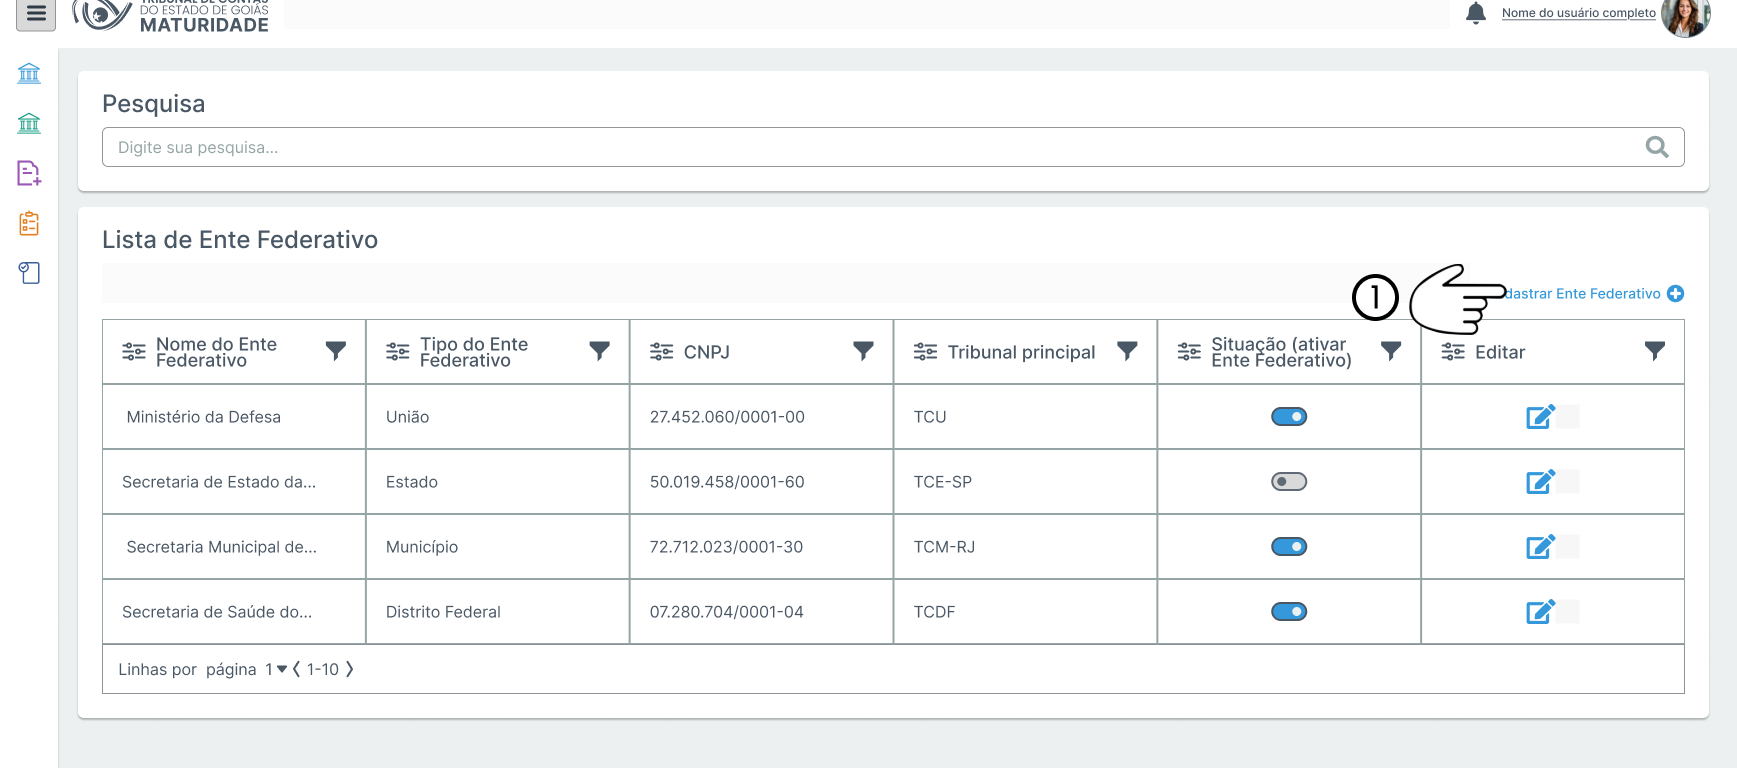Image resolution: width=1737 pixels, height=768 pixels.
Task: Open the green building sidebar item
Action: click(x=29, y=123)
